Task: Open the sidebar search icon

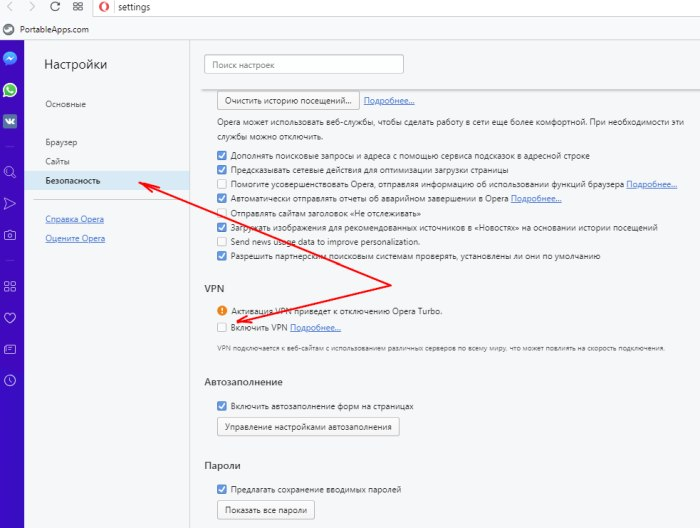Action: point(10,172)
